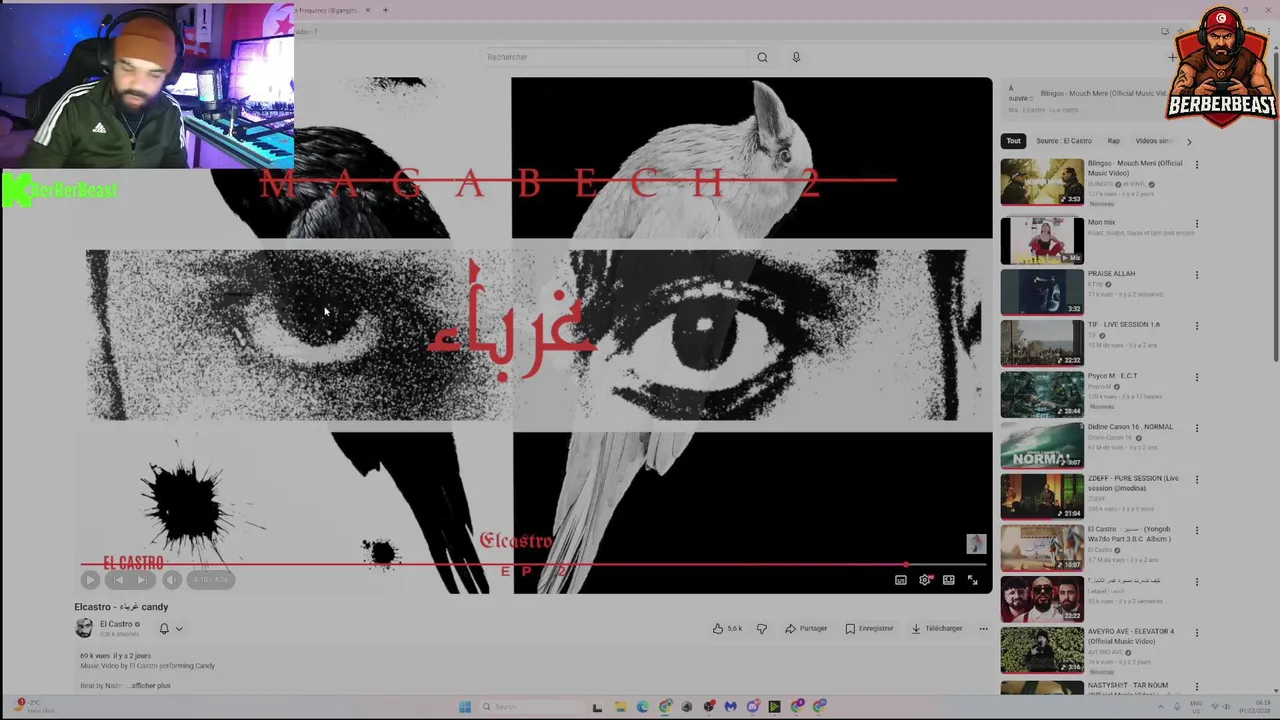Like the video (5,6 k thumbs up)

pos(727,629)
